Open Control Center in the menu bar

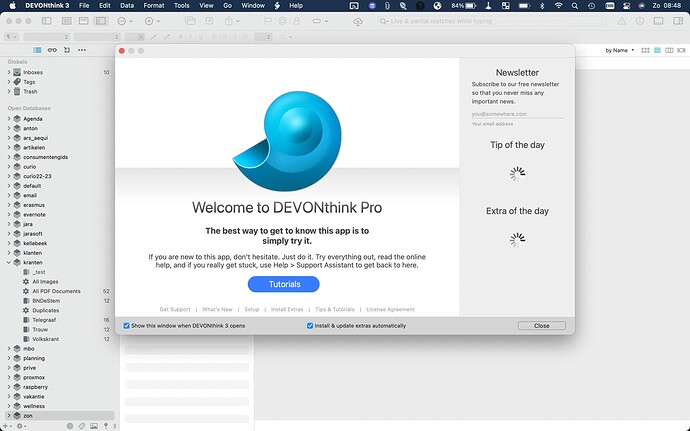(627, 6)
